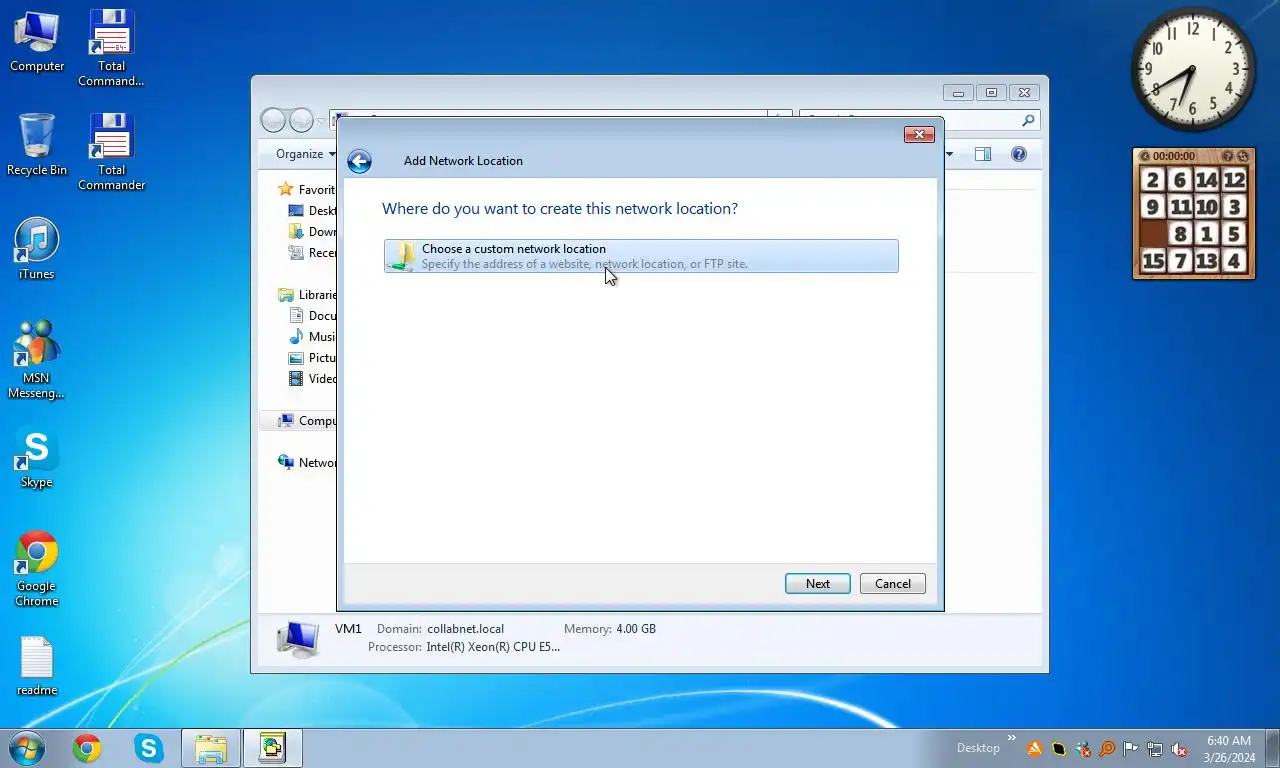Toggle the Explorer preview pane icon

click(x=983, y=154)
